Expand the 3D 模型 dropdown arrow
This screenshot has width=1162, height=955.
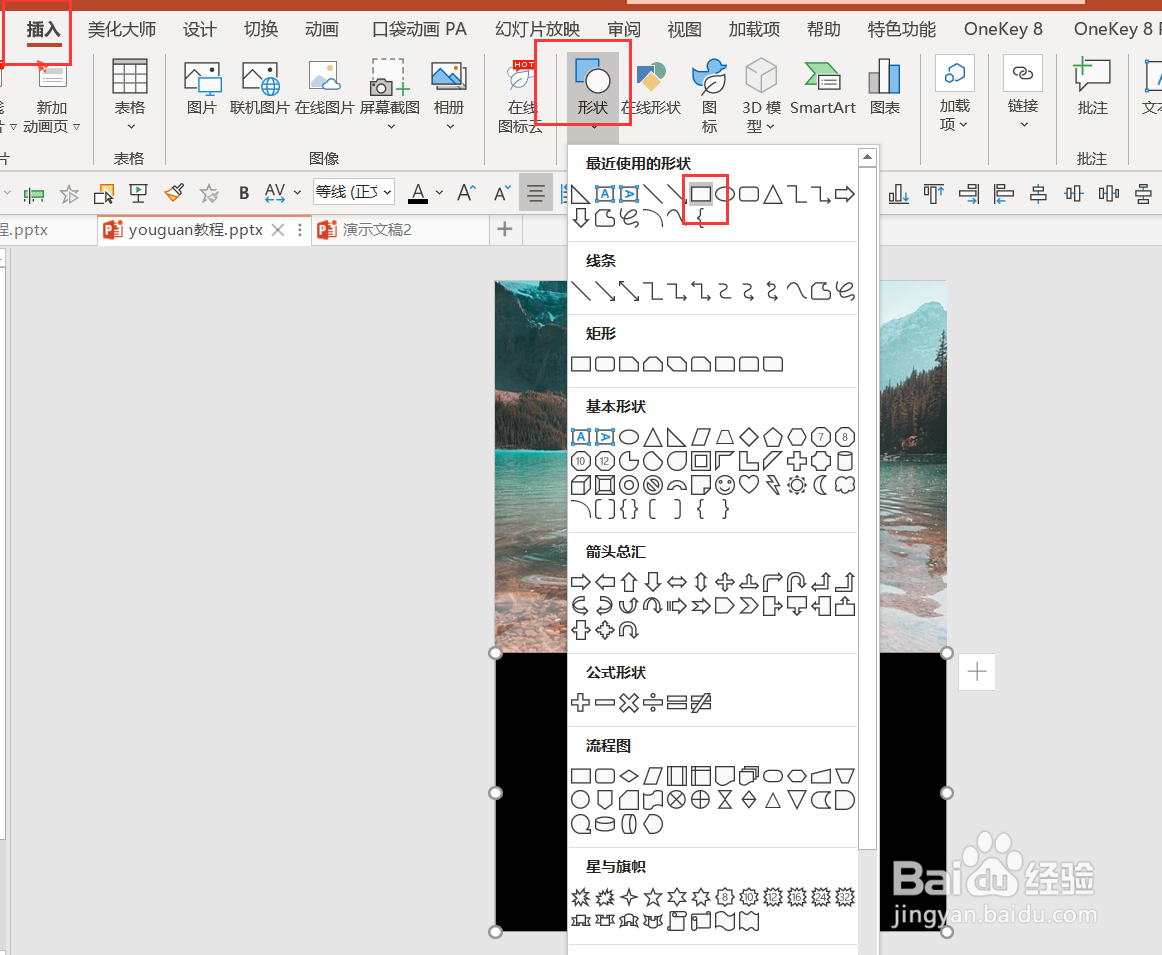(771, 127)
